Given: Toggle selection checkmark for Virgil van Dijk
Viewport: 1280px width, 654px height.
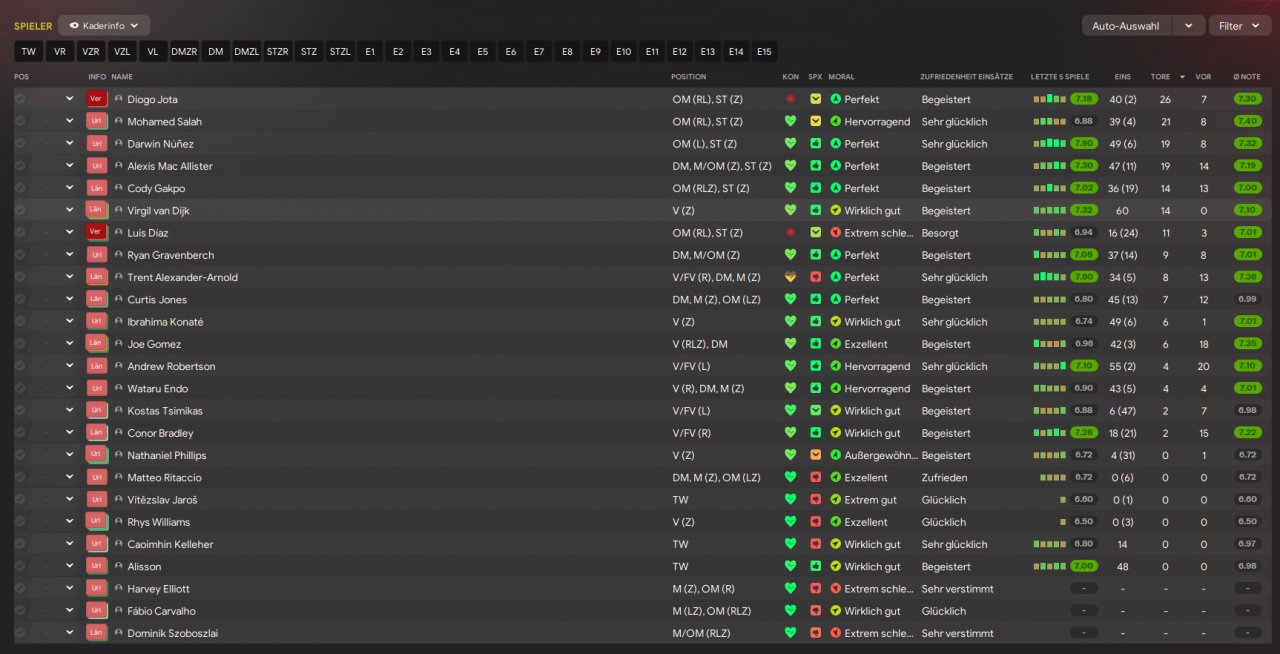Looking at the screenshot, I should point(20,210).
